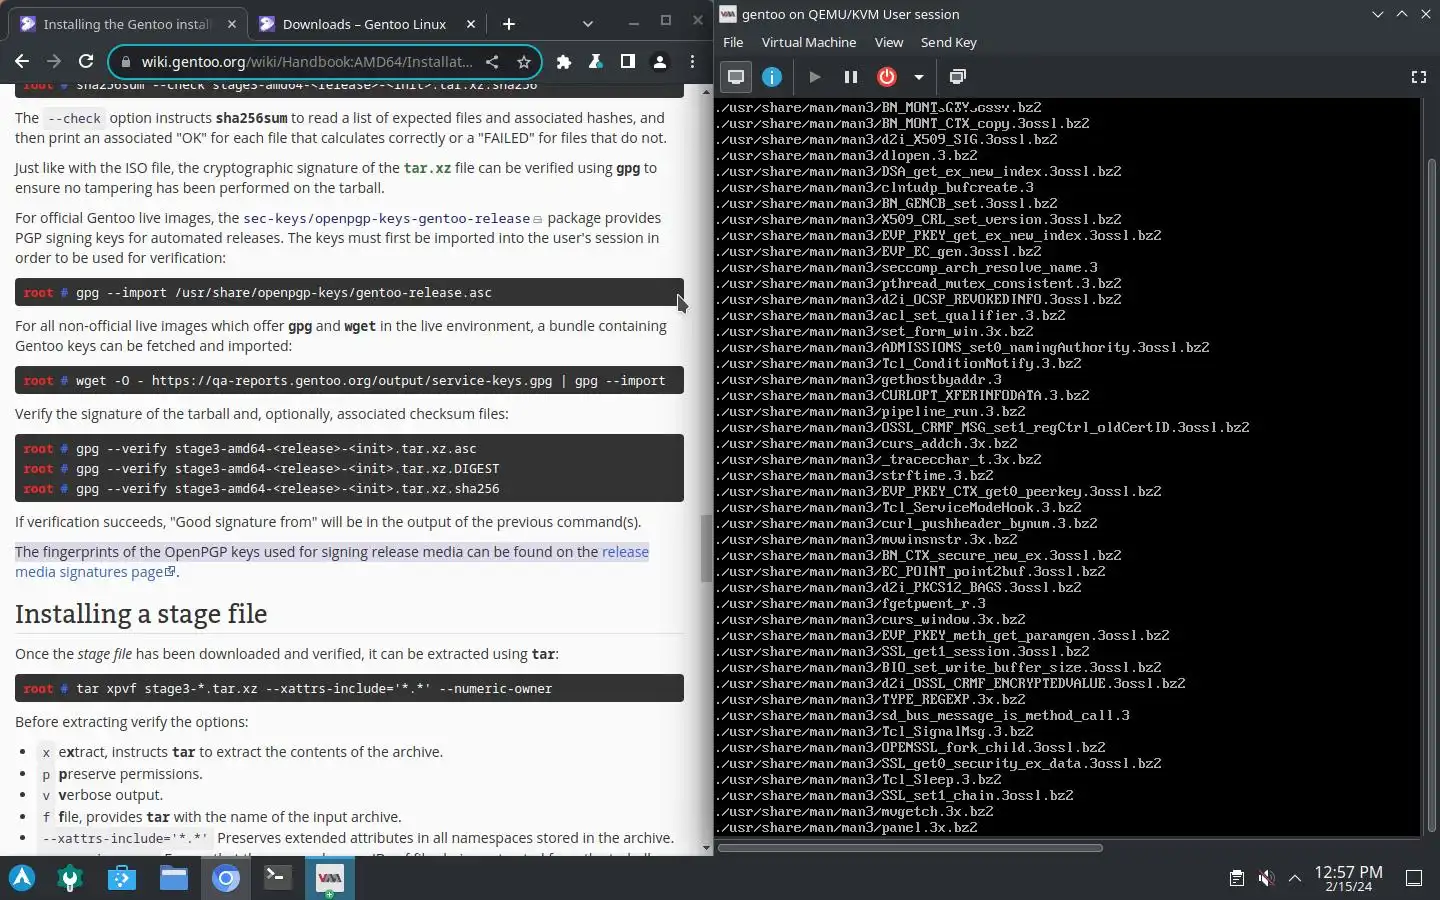The image size is (1440, 900).
Task: Show the graphical console monitor view
Action: [x=736, y=77]
